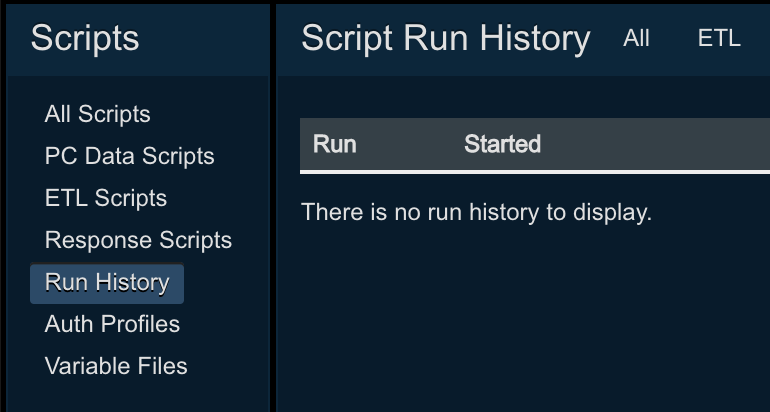
Task: Switch to the All filter tab
Action: point(636,39)
